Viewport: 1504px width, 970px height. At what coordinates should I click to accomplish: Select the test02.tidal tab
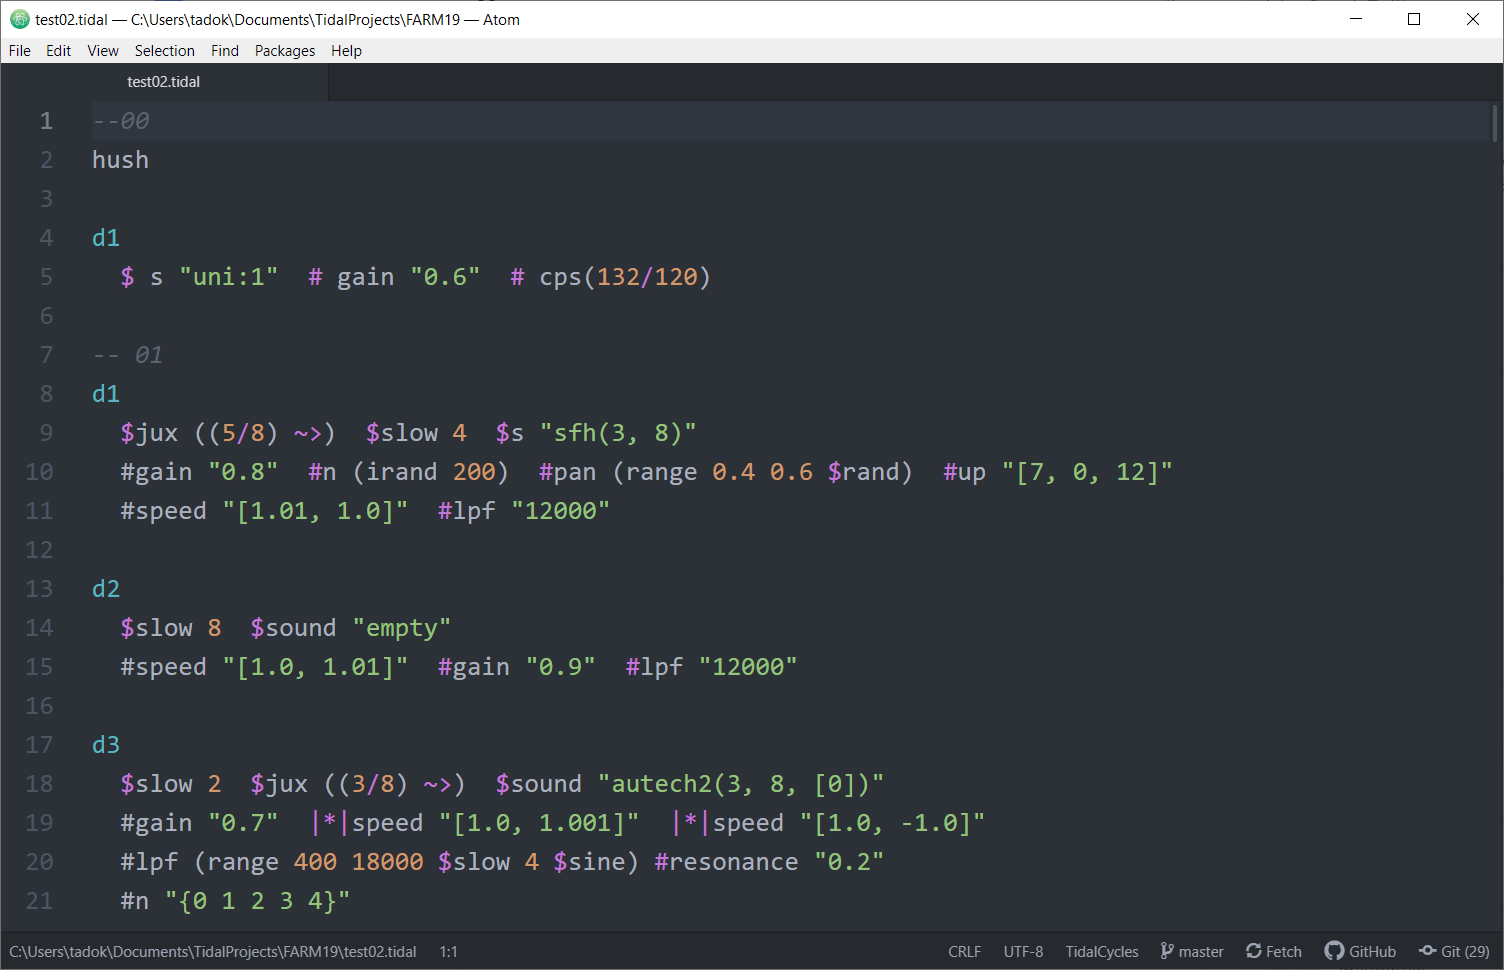coord(164,82)
